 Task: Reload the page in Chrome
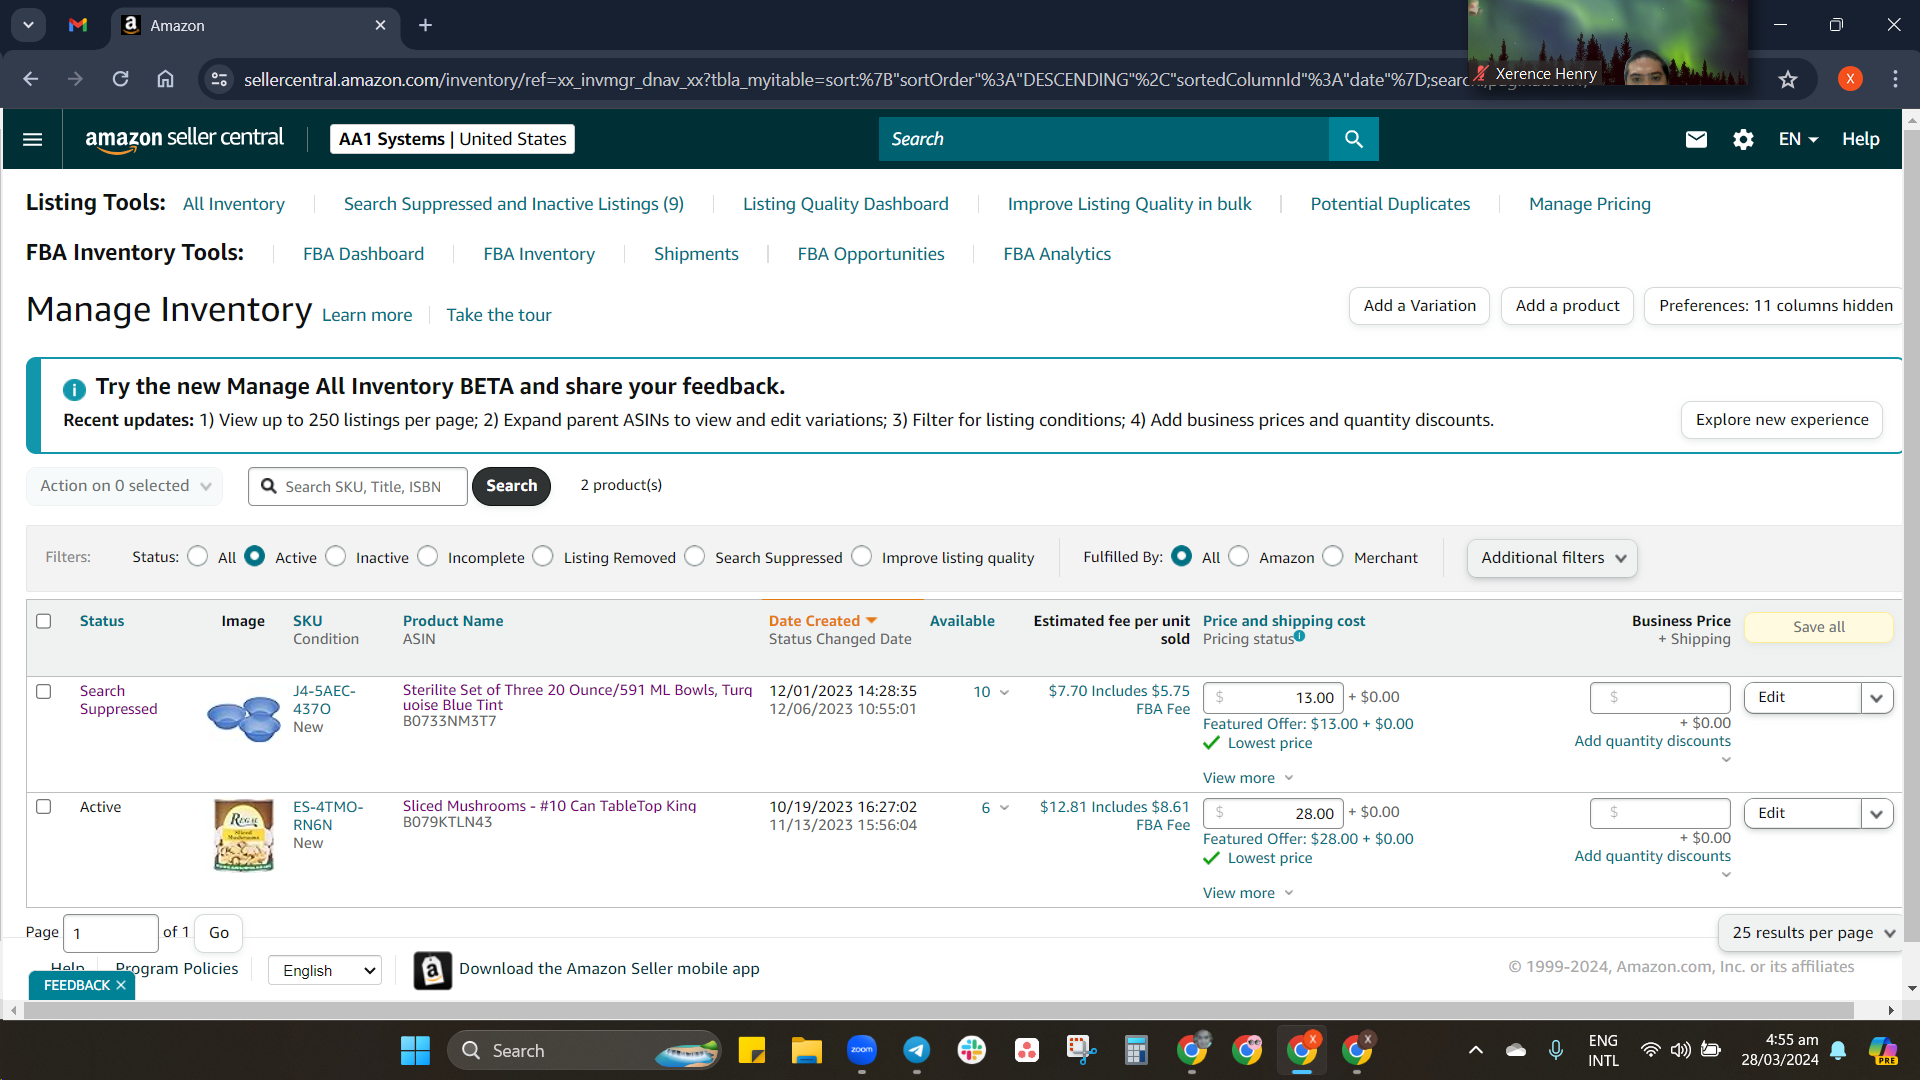point(120,79)
